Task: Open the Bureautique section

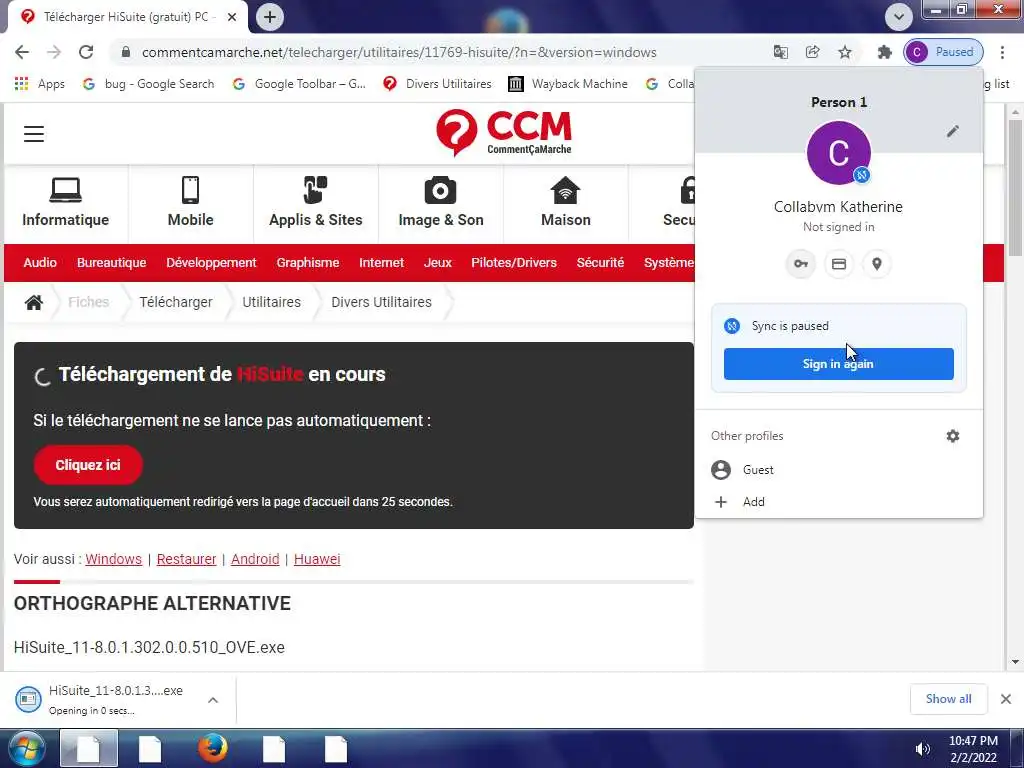Action: click(112, 263)
